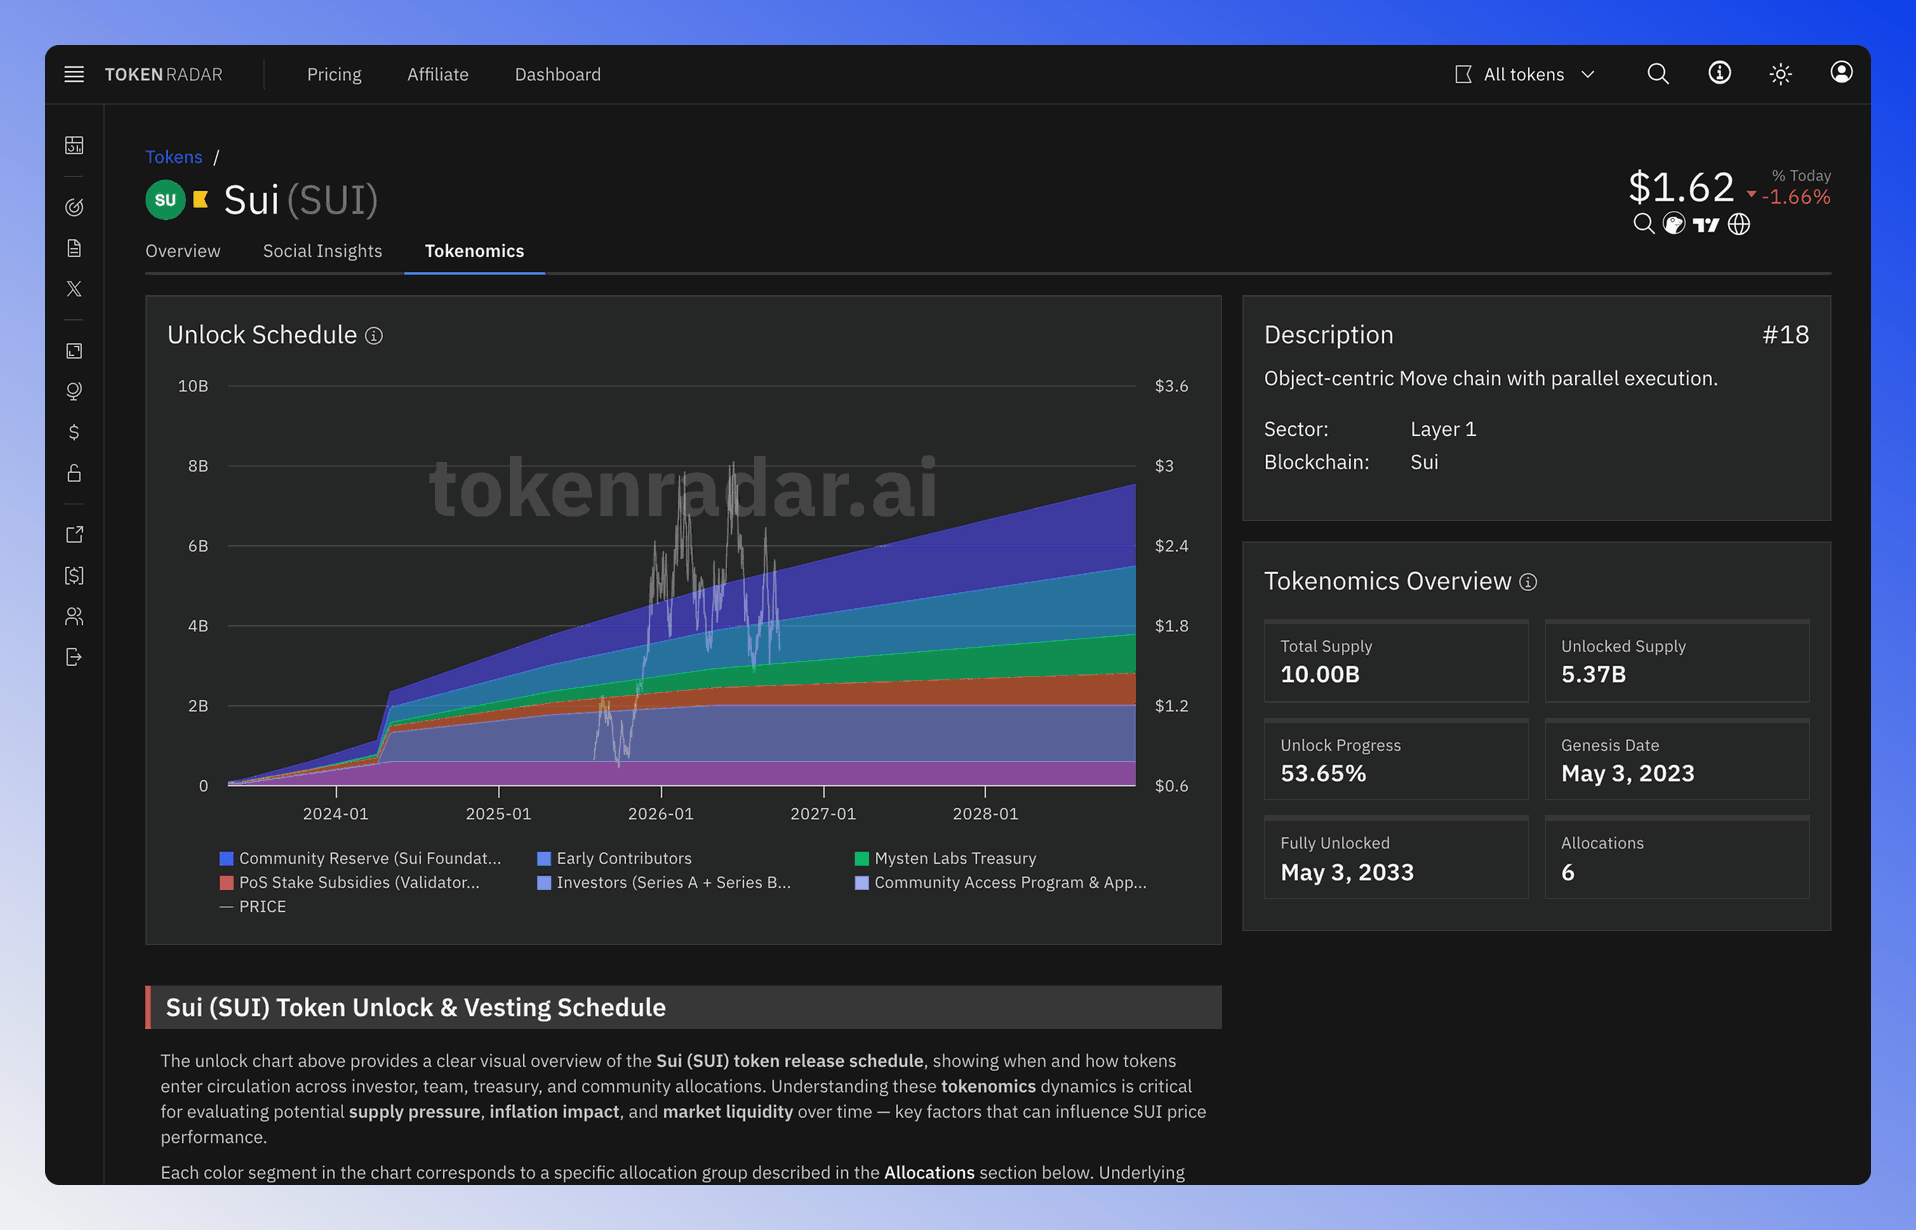Toggle Community Reserve legend swatch

[x=226, y=858]
